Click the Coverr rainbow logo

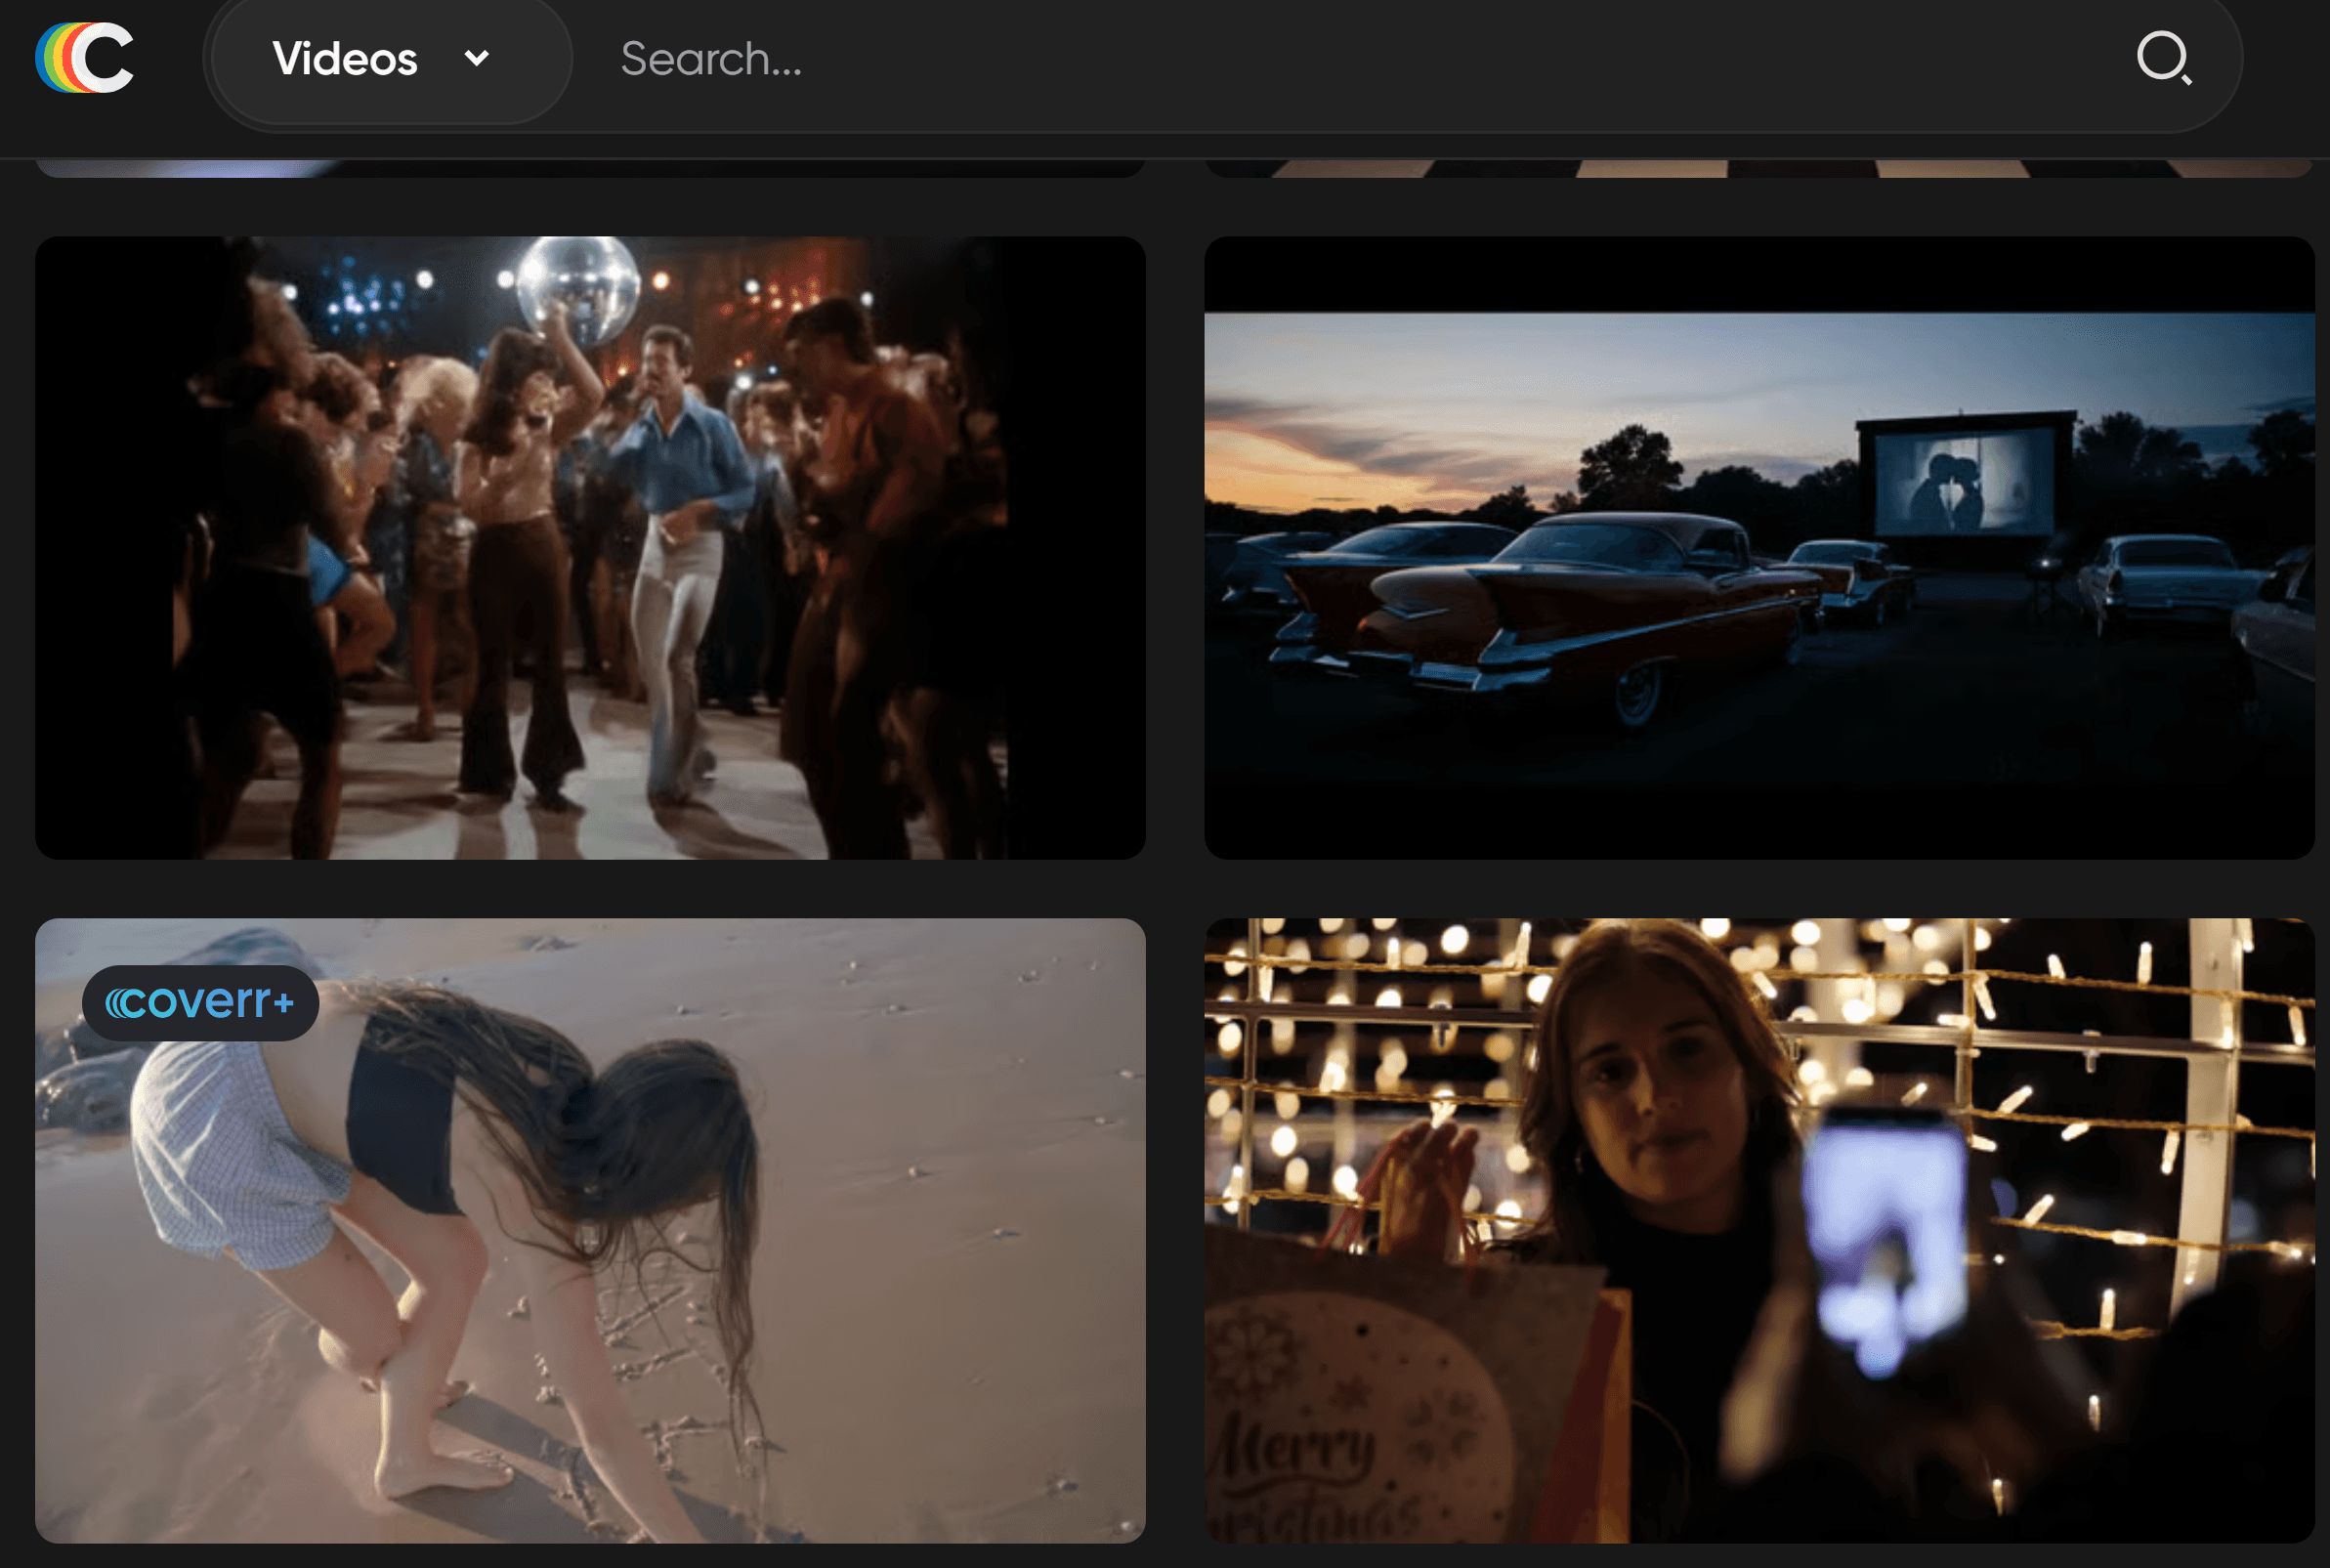click(x=85, y=58)
